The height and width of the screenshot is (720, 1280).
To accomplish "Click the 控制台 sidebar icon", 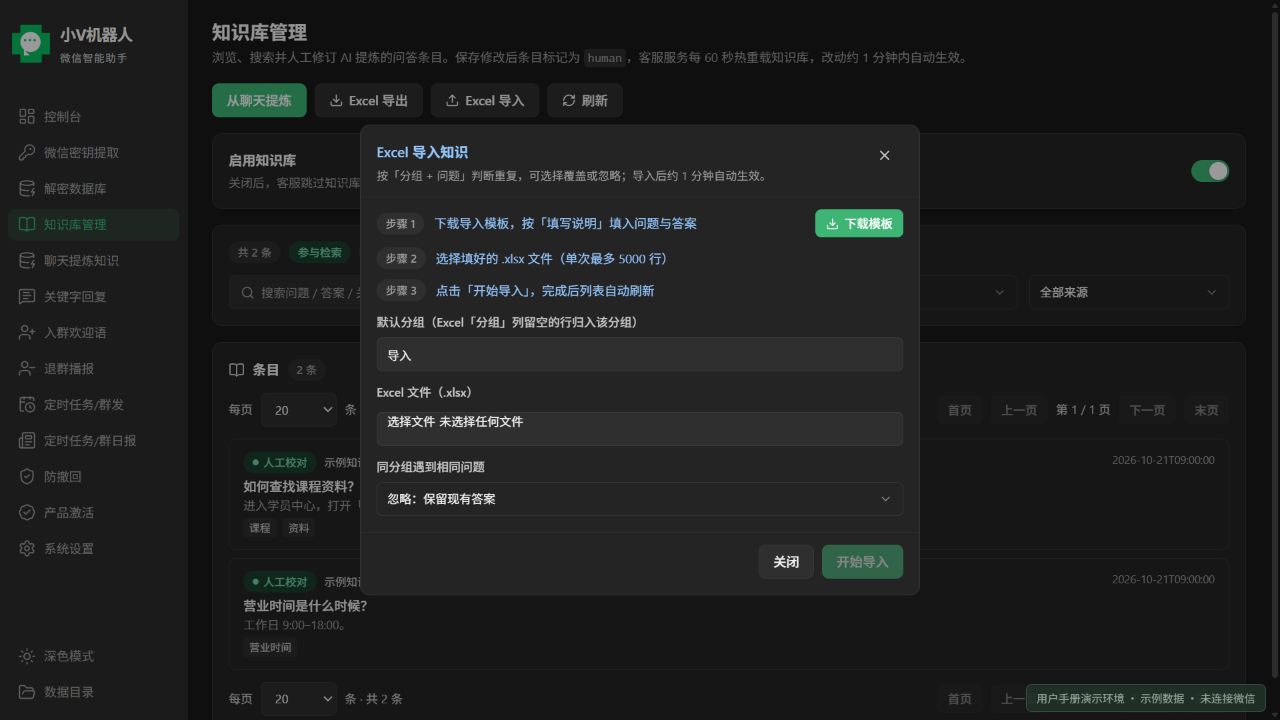I will [x=27, y=117].
